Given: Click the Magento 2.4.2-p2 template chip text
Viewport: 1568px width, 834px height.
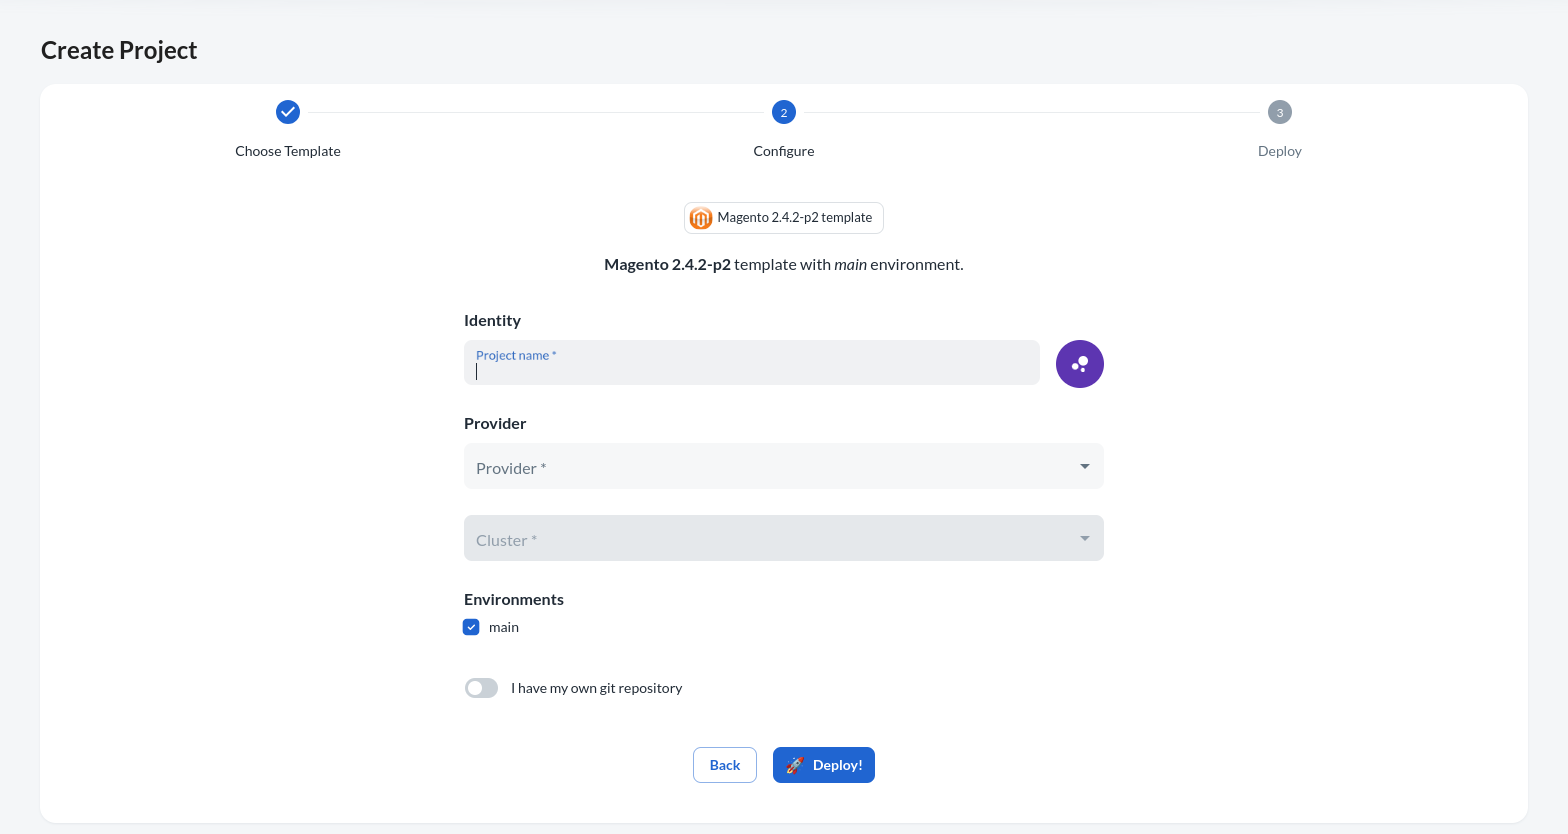Looking at the screenshot, I should (x=794, y=218).
